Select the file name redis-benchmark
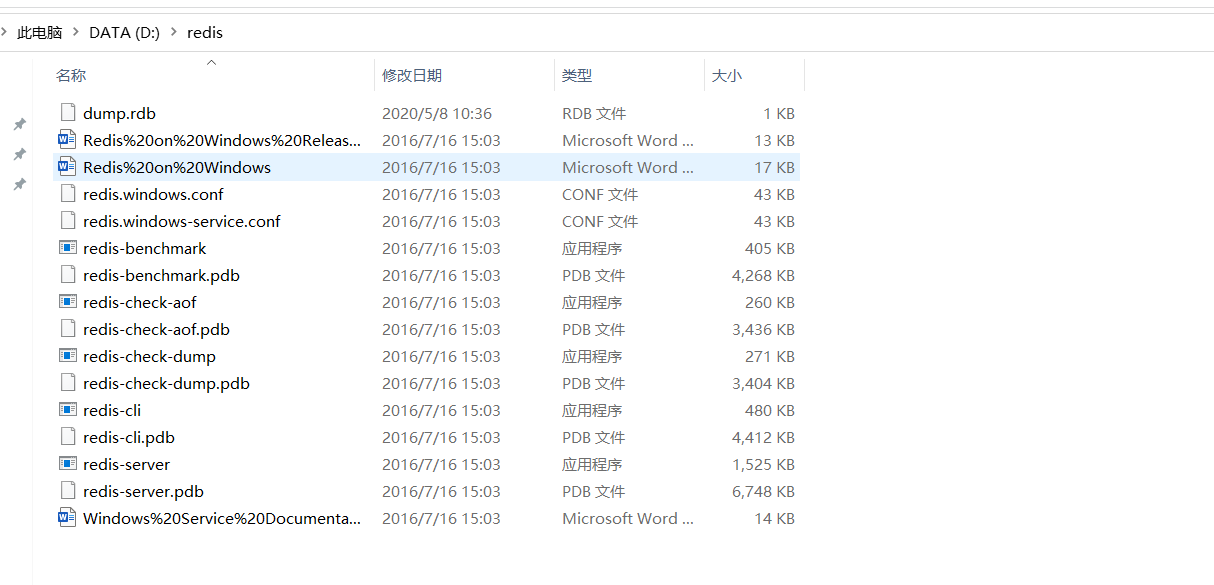The width and height of the screenshot is (1214, 585). pos(145,248)
